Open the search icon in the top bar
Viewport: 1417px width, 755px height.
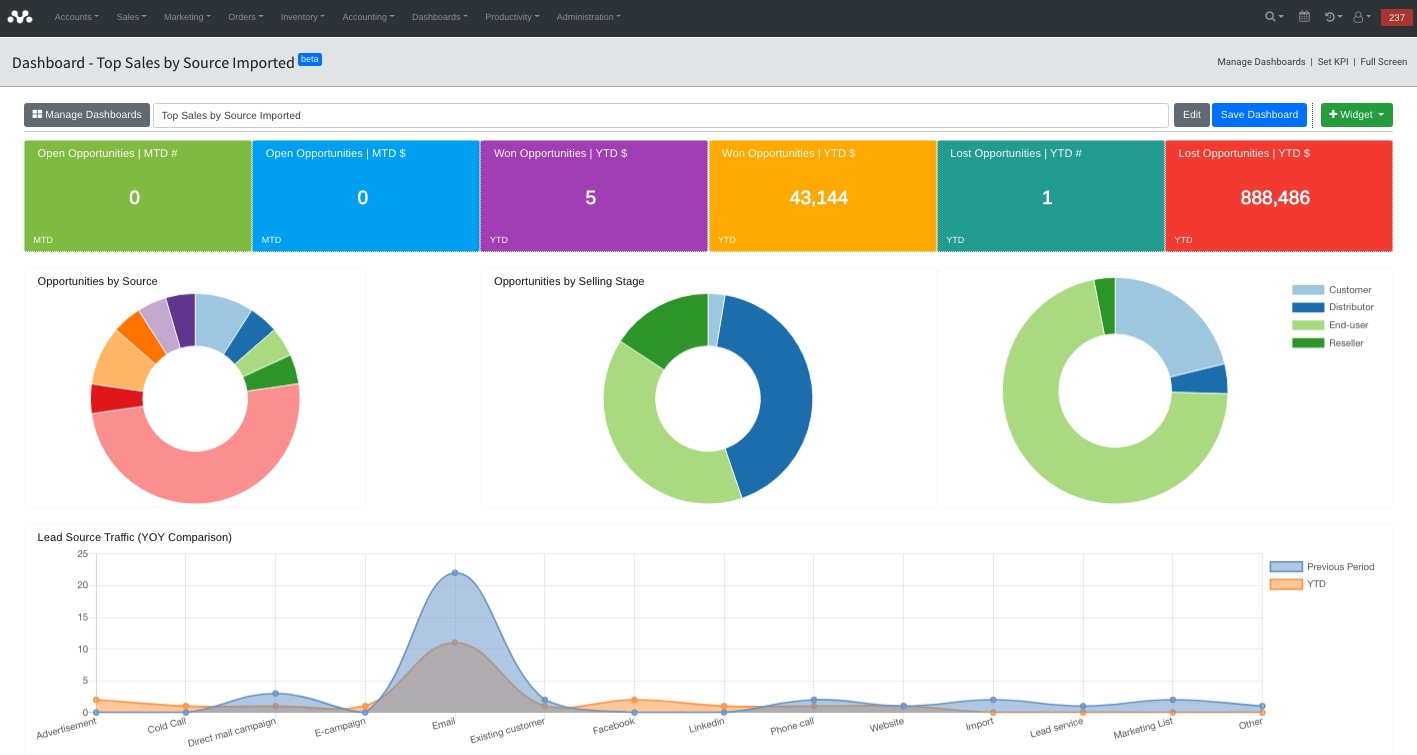pos(1274,17)
